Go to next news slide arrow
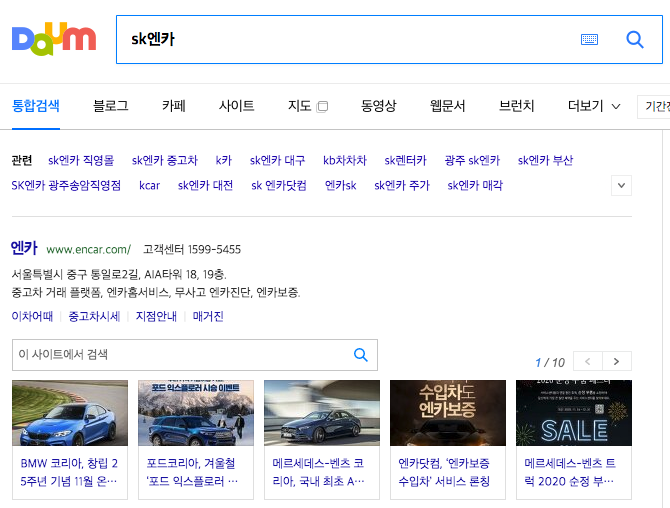The height and width of the screenshot is (508, 670). tap(617, 361)
